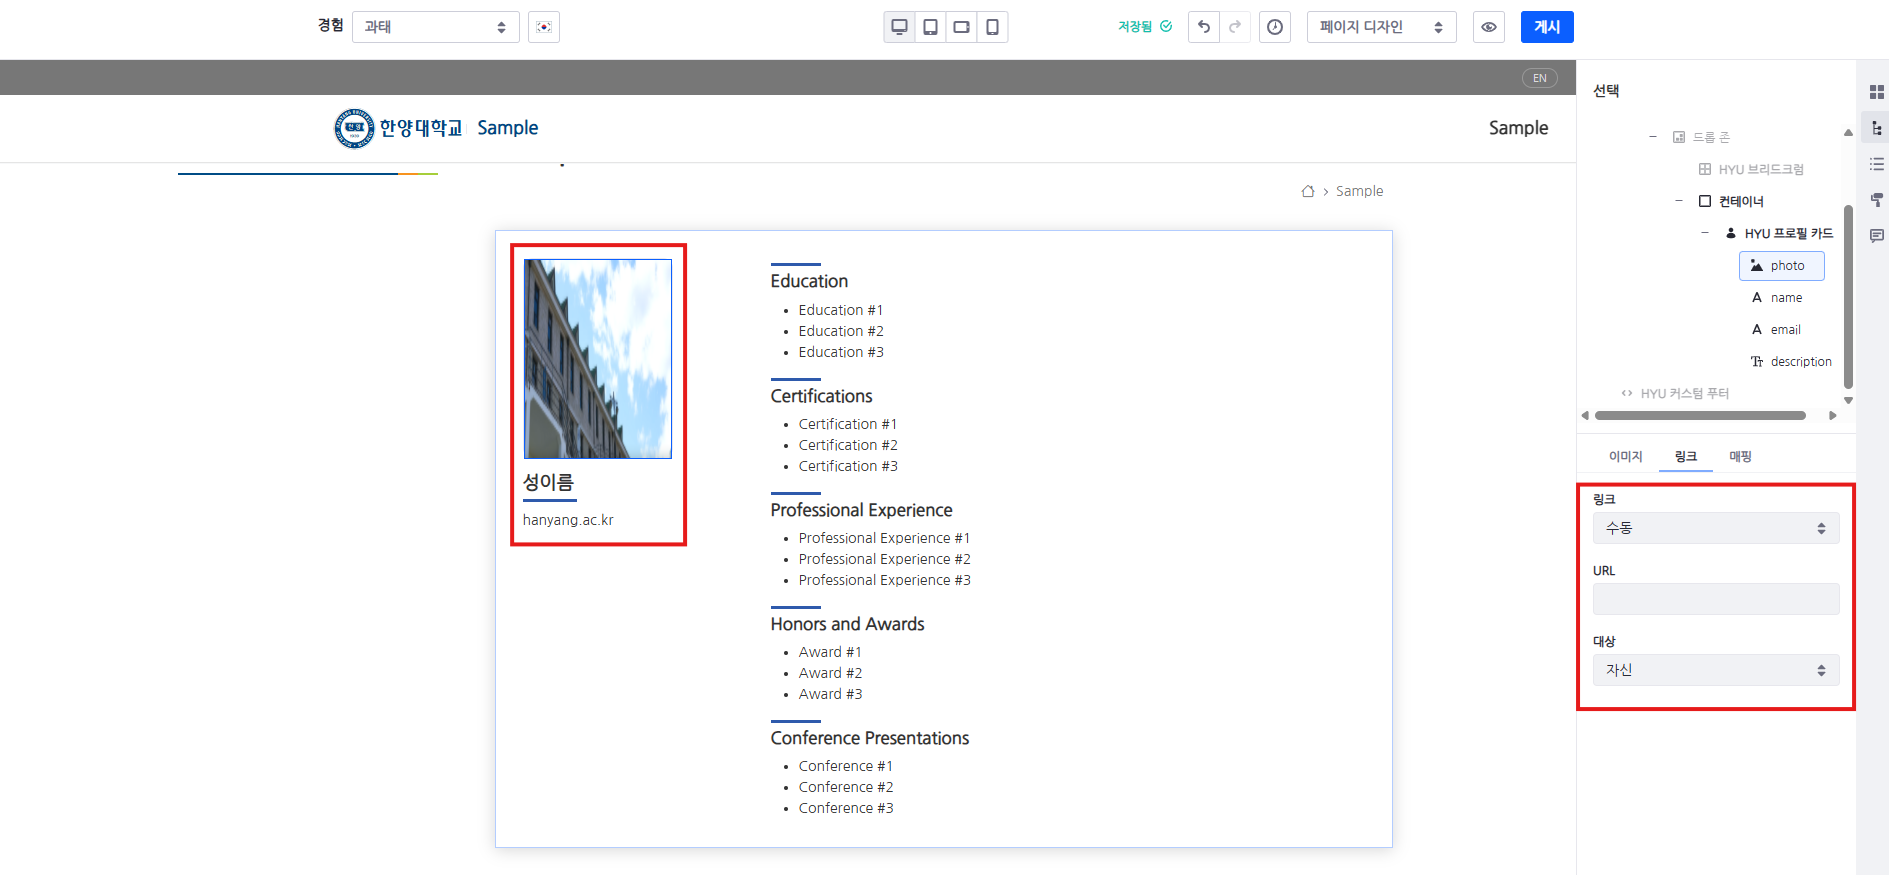
Task: Toggle page preview with eye icon
Action: tap(1489, 27)
